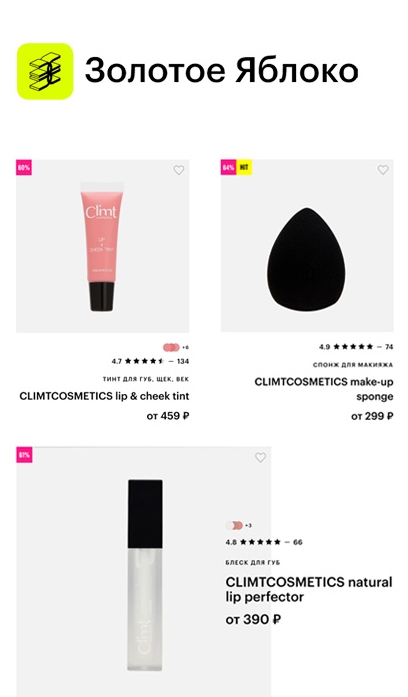
Task: Show +3 more lip perfector shades
Action: point(248,525)
